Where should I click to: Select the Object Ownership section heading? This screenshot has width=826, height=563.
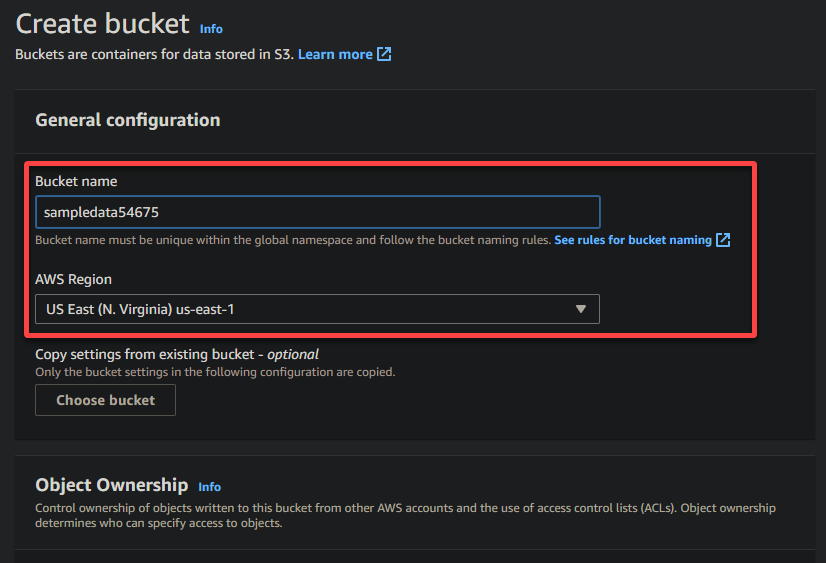tap(112, 485)
